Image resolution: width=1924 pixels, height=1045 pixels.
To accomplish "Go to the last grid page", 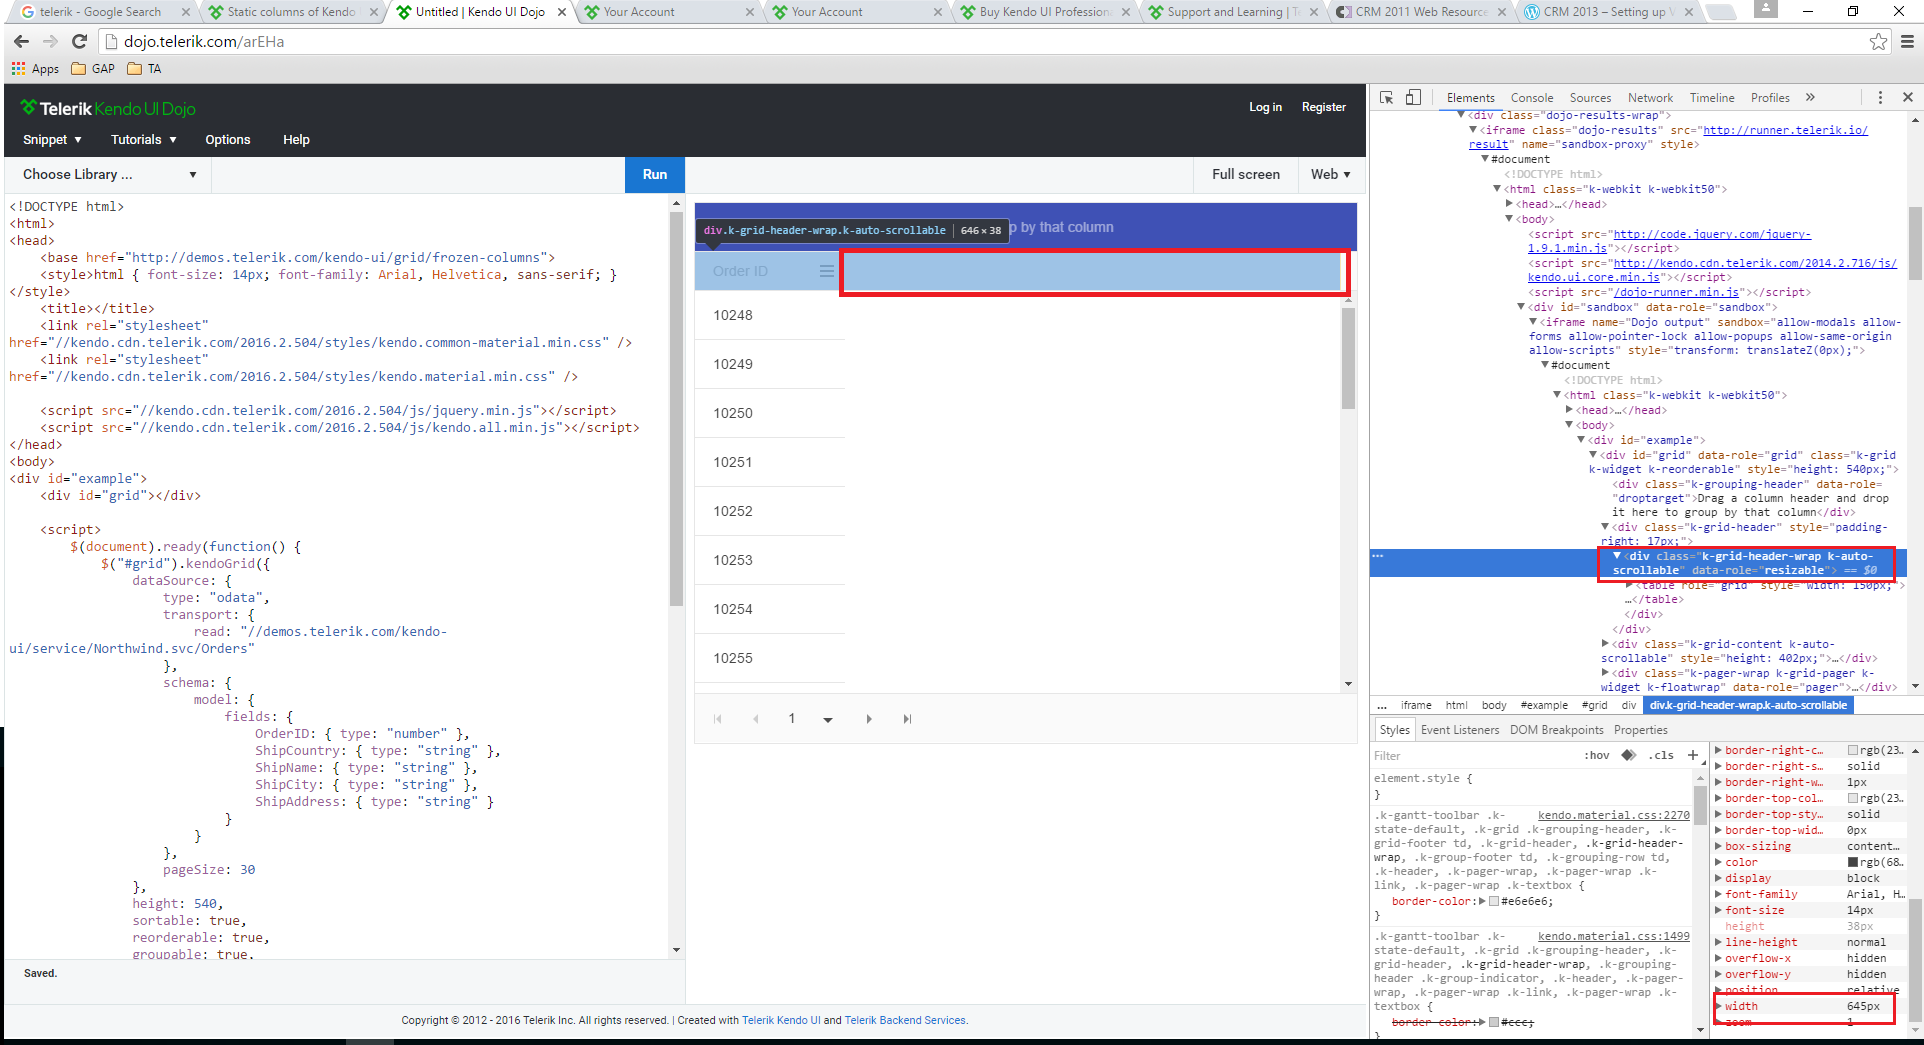I will (x=907, y=719).
